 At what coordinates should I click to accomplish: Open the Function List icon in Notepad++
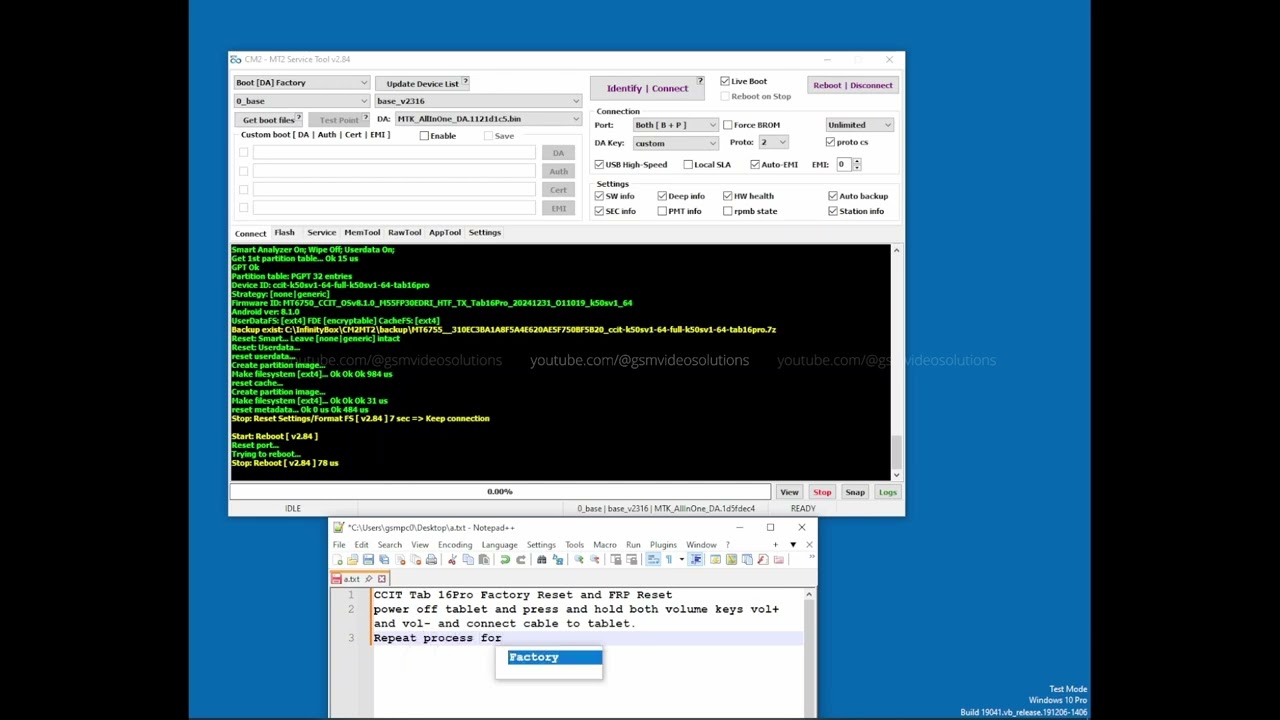763,559
